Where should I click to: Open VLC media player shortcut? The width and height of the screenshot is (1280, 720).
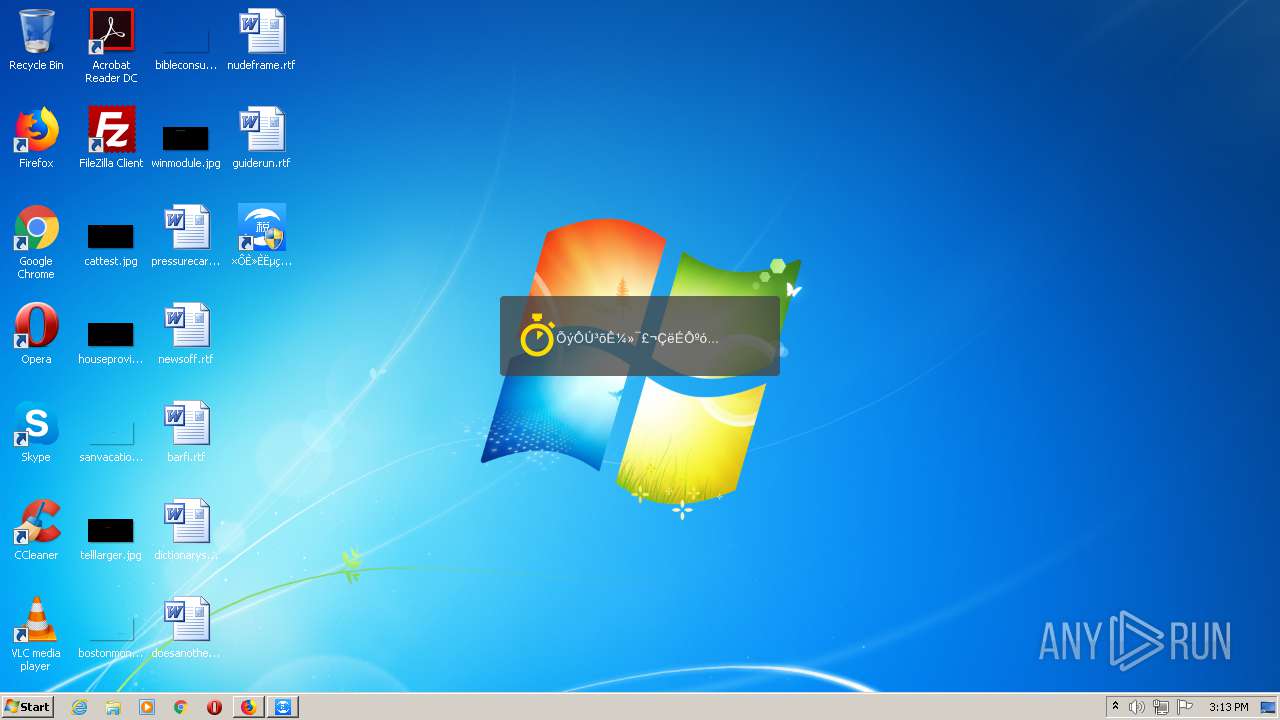point(36,634)
